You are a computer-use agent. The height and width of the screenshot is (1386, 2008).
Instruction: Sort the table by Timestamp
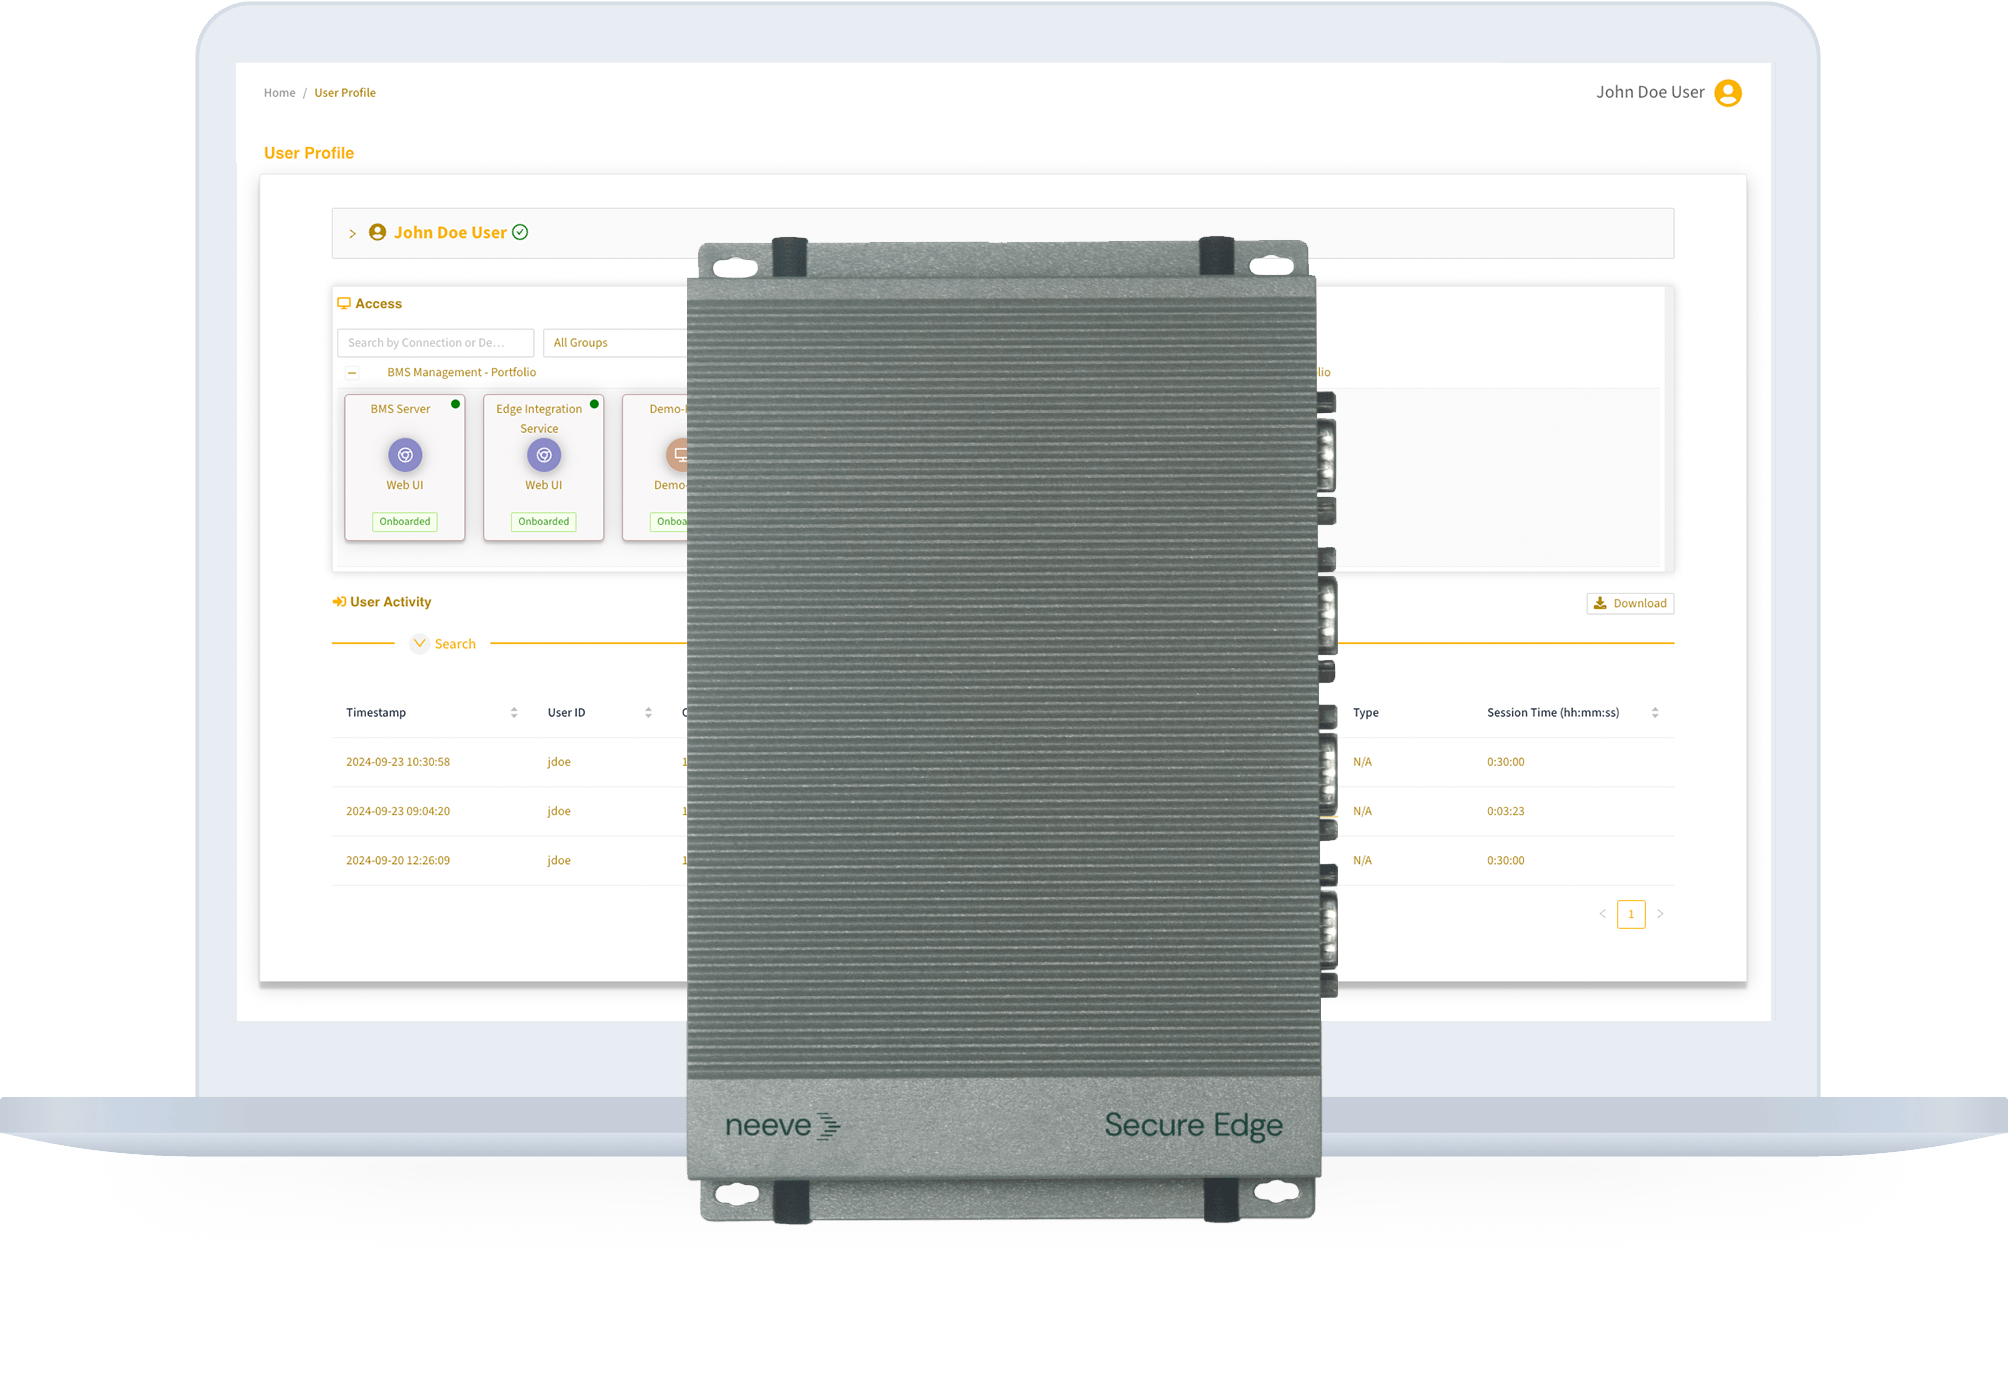coord(514,713)
